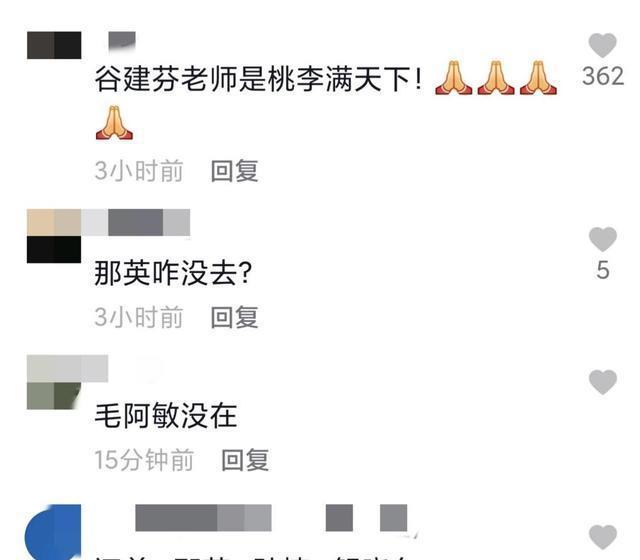Click 回复 next to 15分钟前
Screen dimensions: 640x560
pyautogui.click(x=245, y=460)
